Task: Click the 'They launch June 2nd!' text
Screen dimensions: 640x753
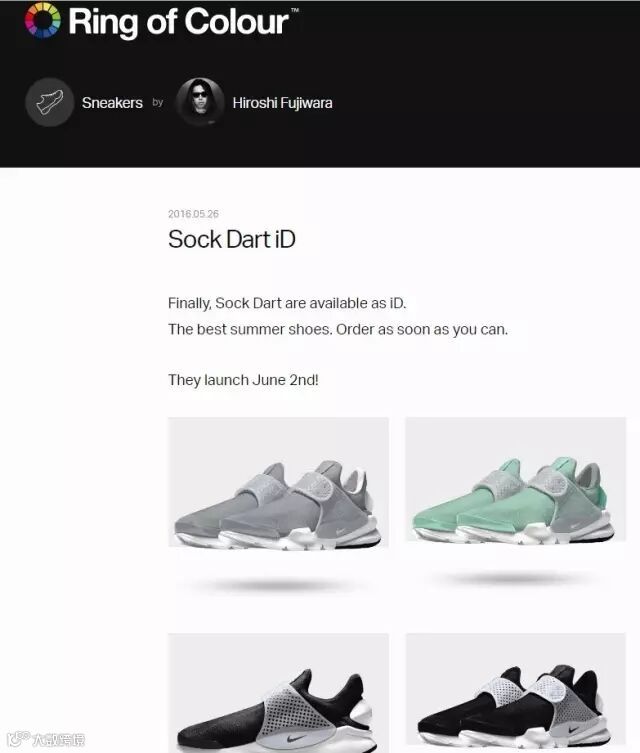Action: (x=243, y=380)
